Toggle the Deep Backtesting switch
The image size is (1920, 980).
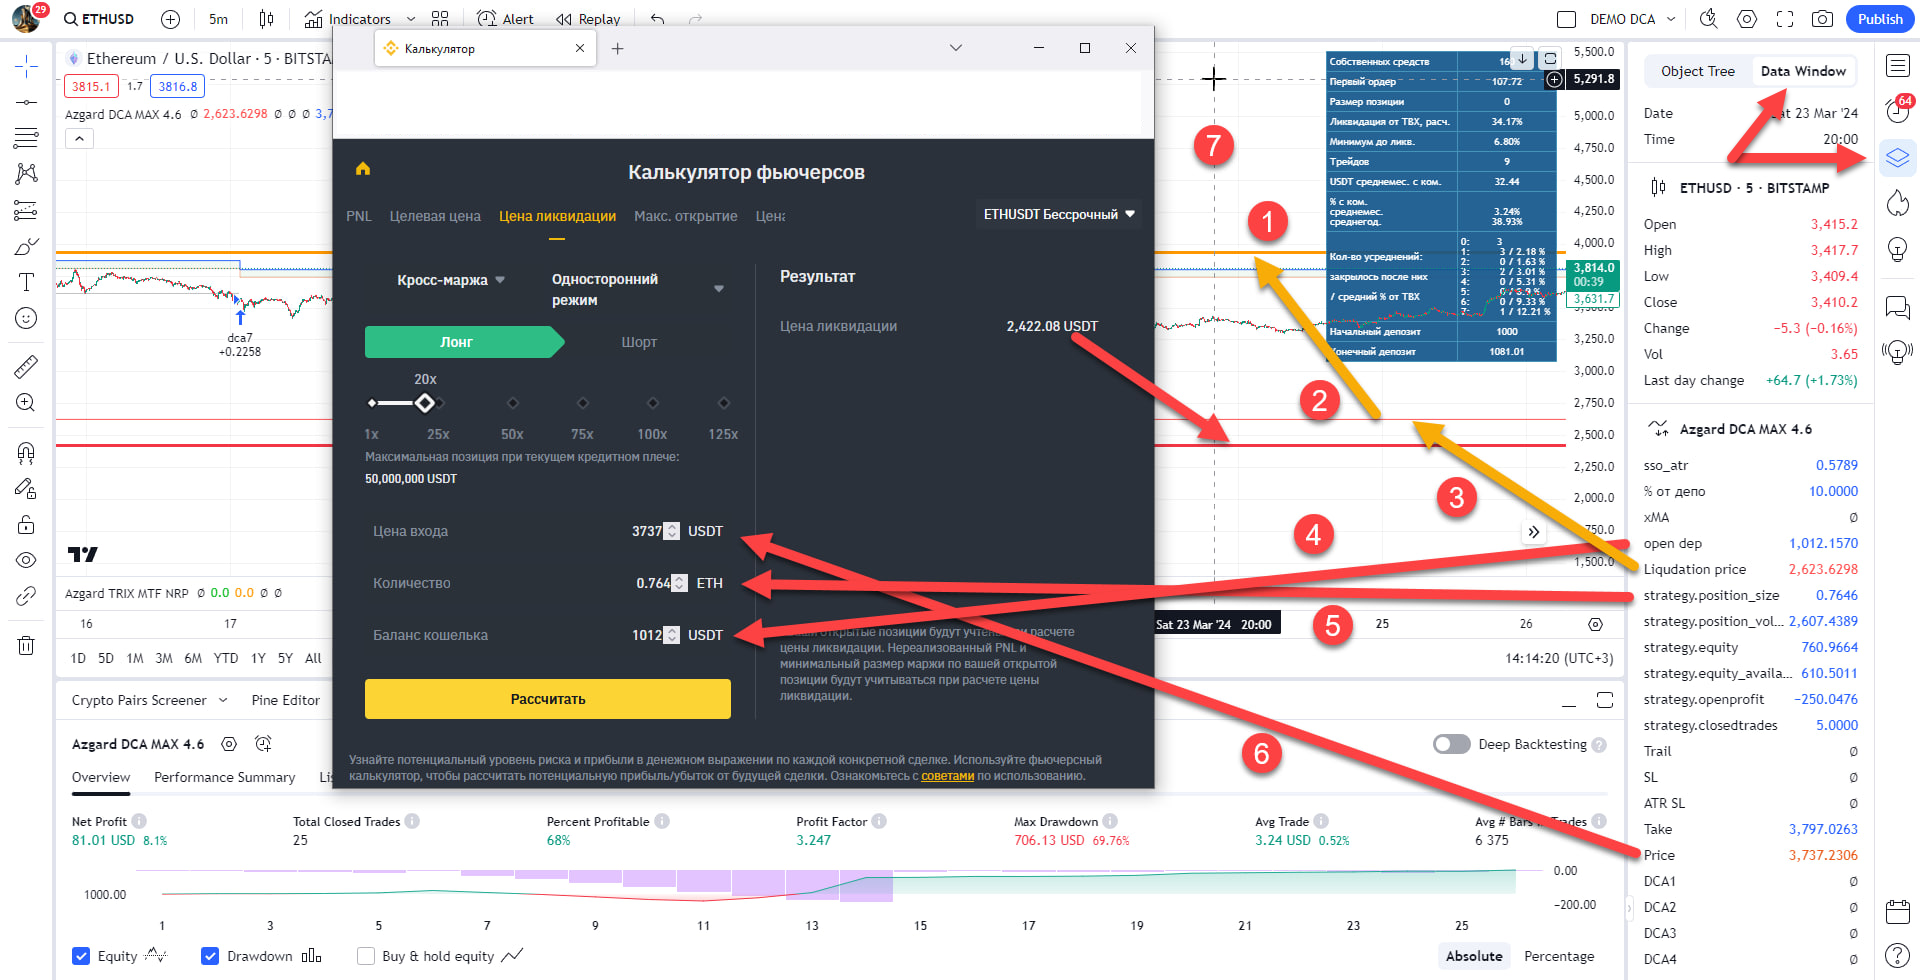click(1451, 744)
